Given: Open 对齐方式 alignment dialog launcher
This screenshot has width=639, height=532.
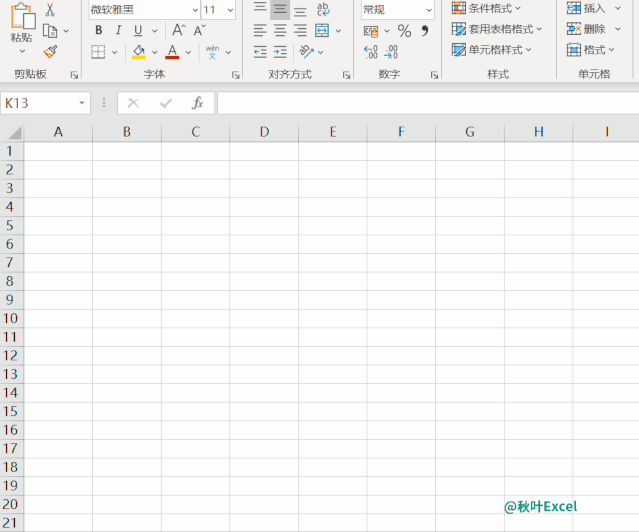Looking at the screenshot, I should (x=346, y=75).
